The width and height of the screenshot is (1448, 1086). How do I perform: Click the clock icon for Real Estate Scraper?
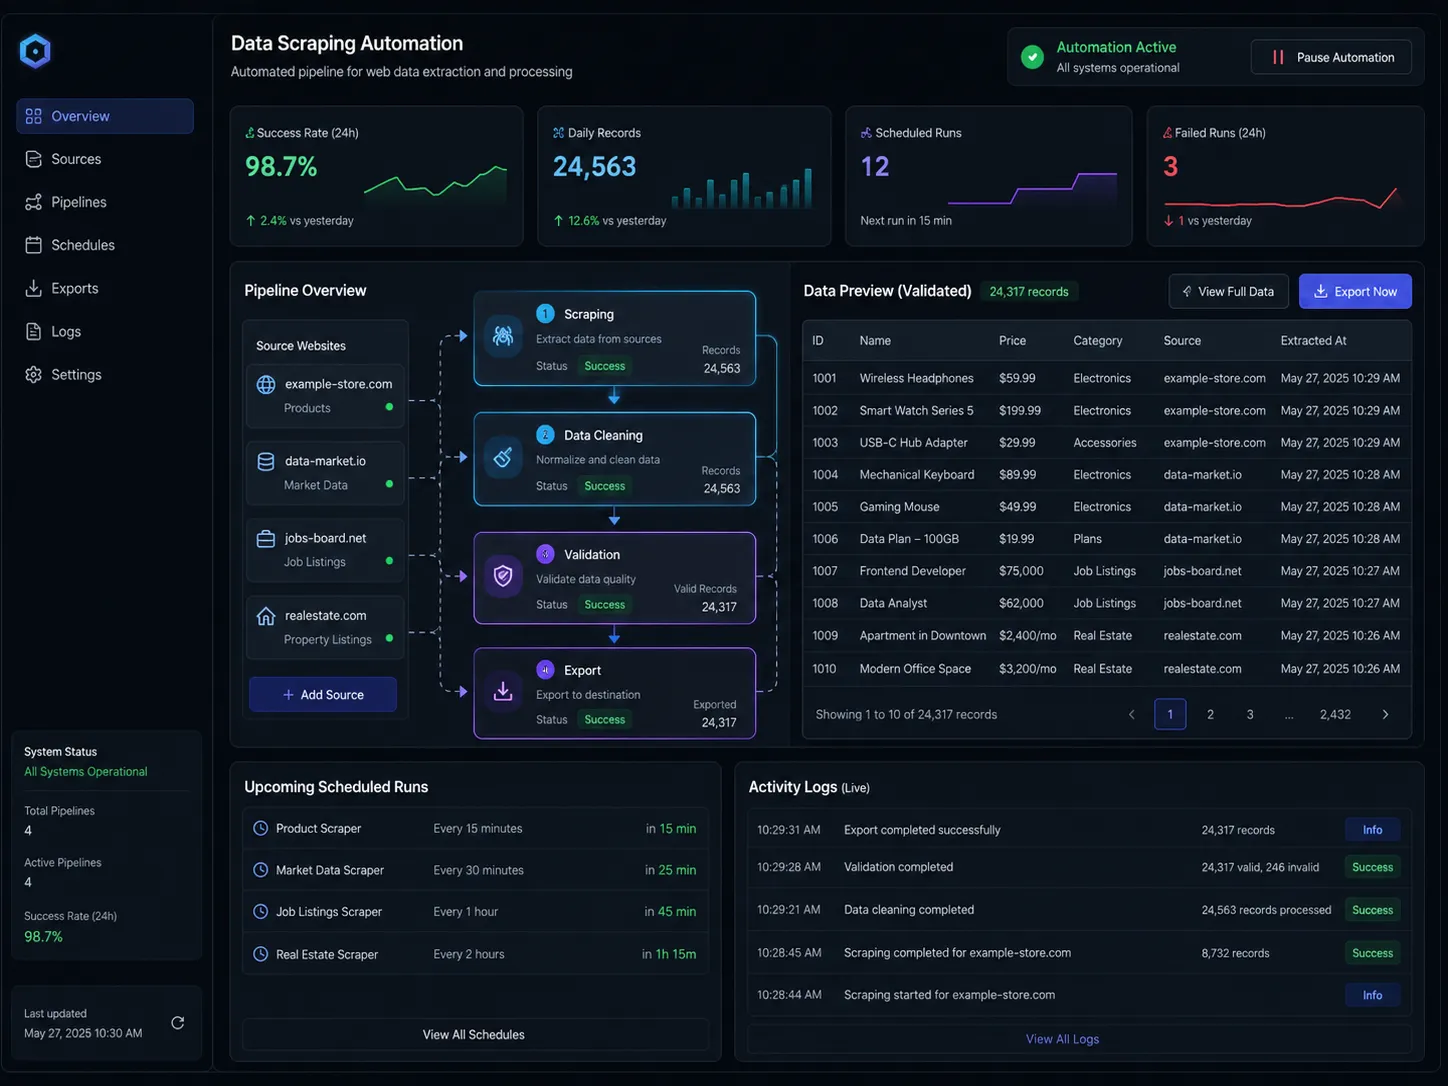(x=260, y=954)
